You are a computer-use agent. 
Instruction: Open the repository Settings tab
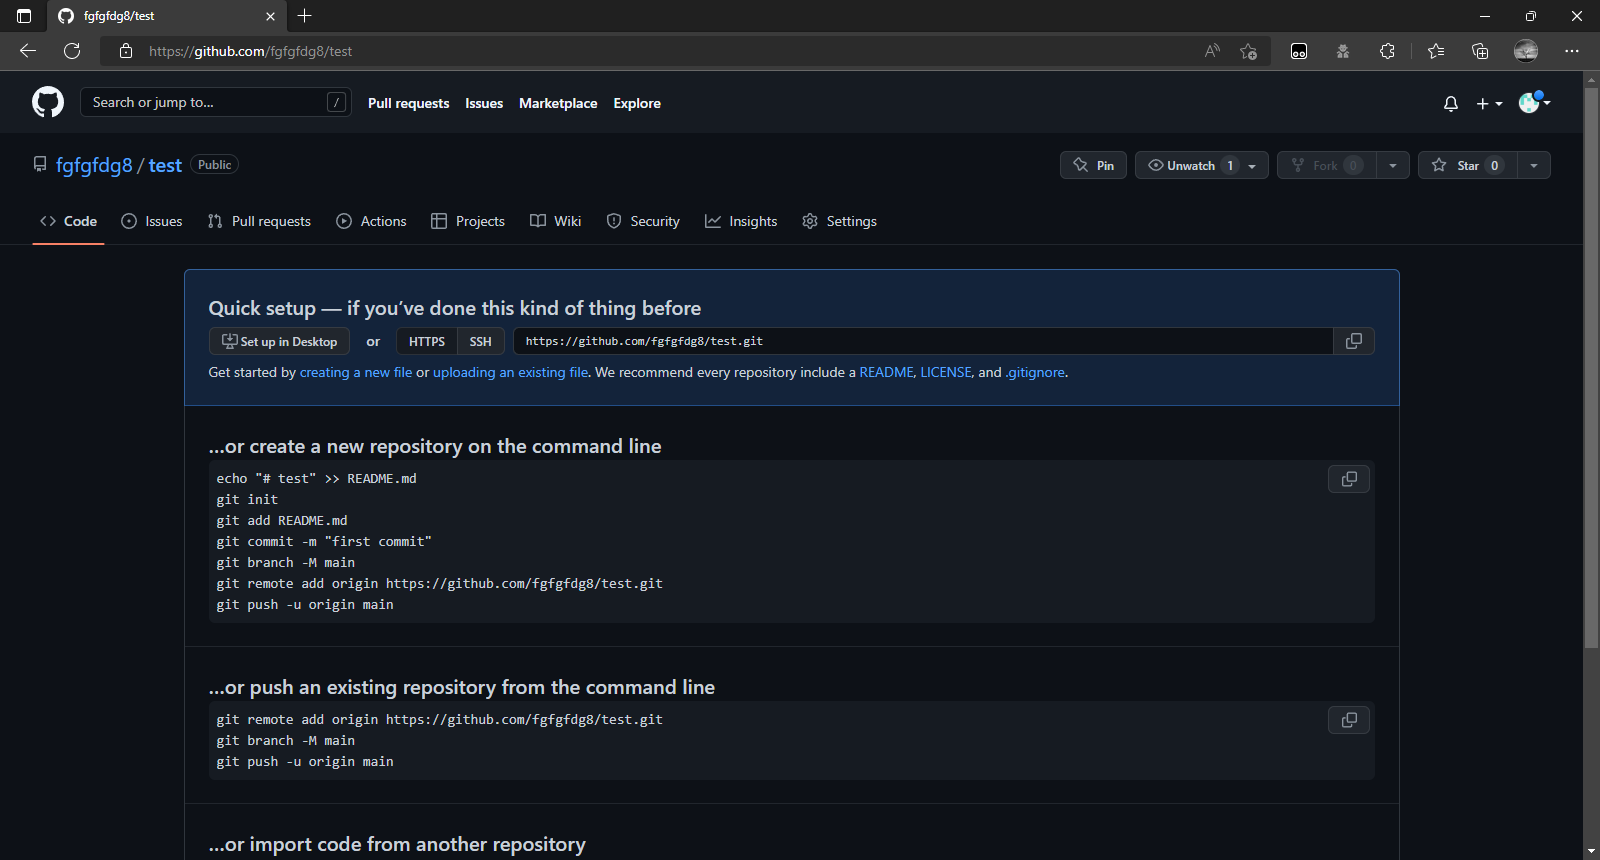coord(839,221)
